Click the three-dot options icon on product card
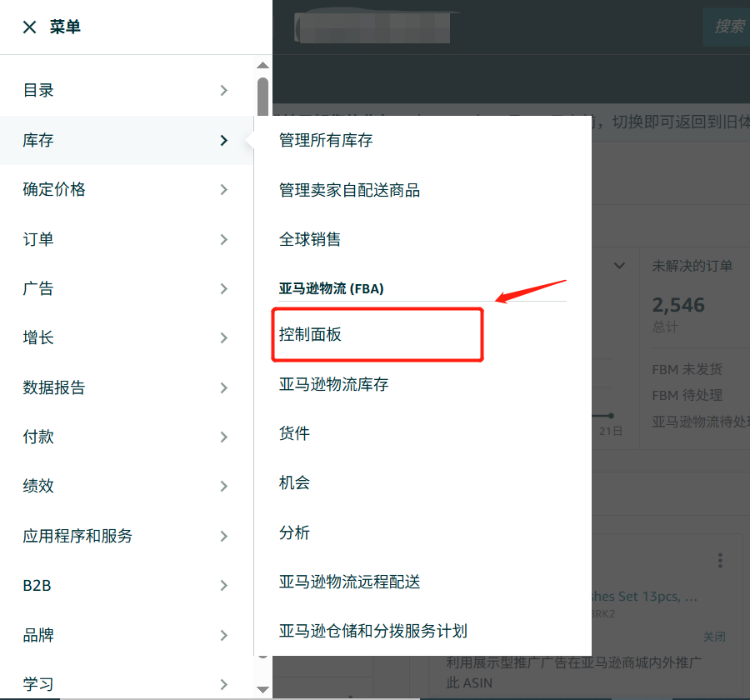The width and height of the screenshot is (750, 700). [720, 561]
